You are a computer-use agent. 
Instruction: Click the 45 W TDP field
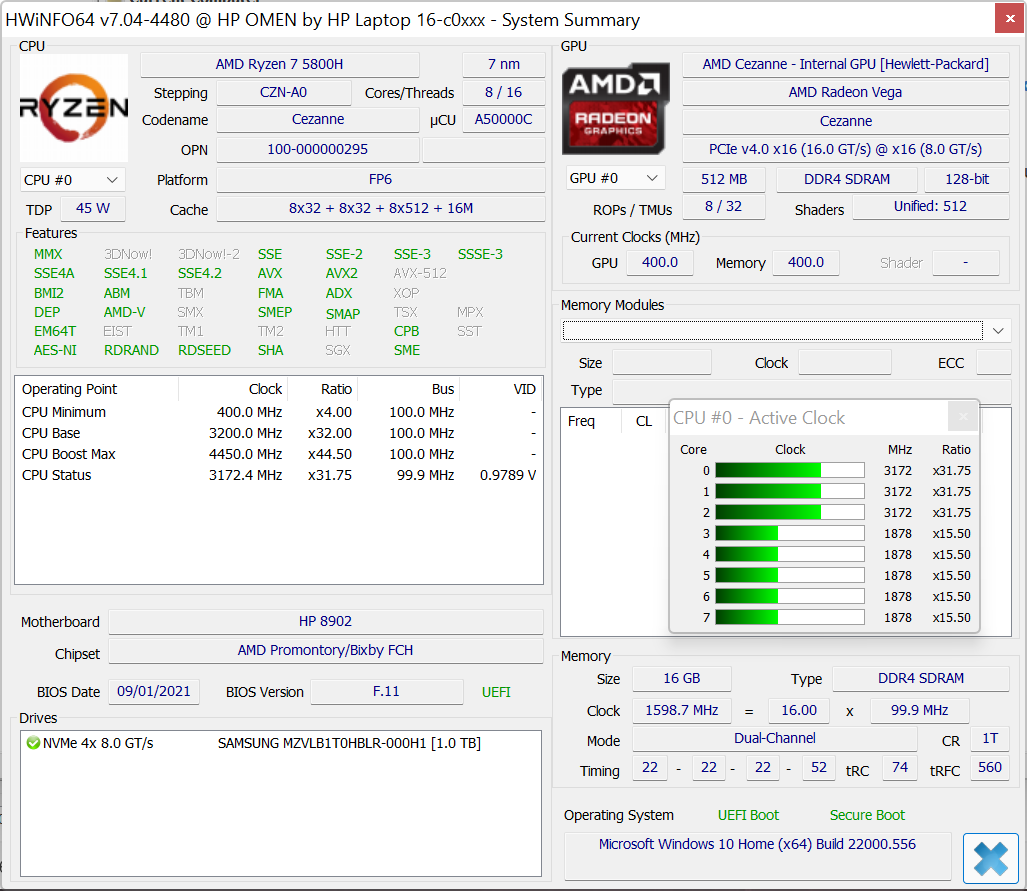[x=93, y=208]
